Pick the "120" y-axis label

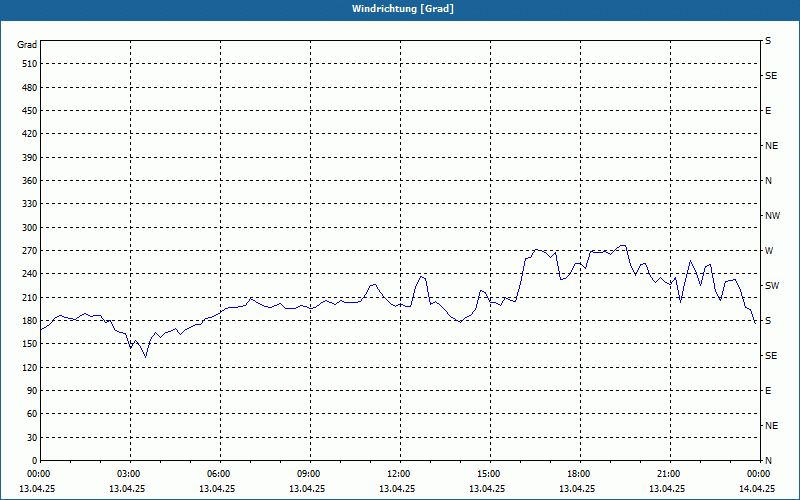(30, 367)
